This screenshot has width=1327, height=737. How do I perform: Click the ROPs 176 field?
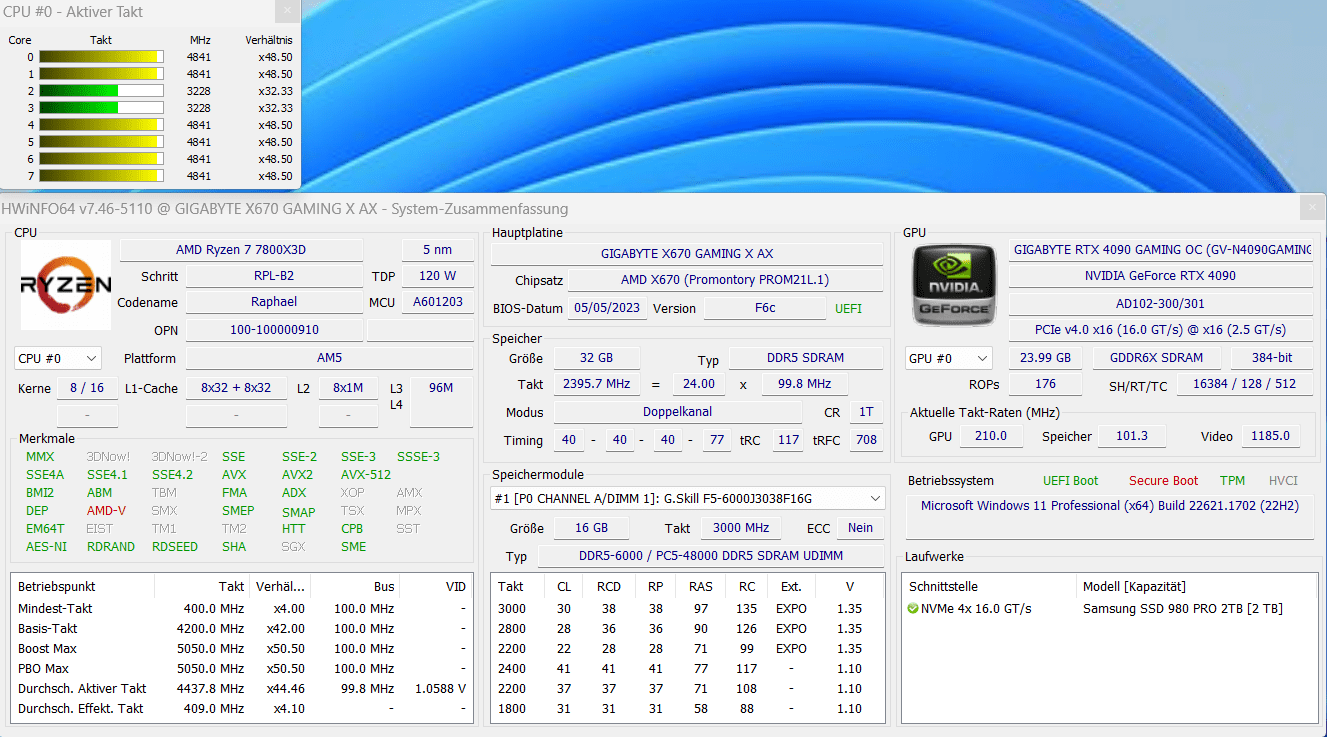tap(1045, 384)
